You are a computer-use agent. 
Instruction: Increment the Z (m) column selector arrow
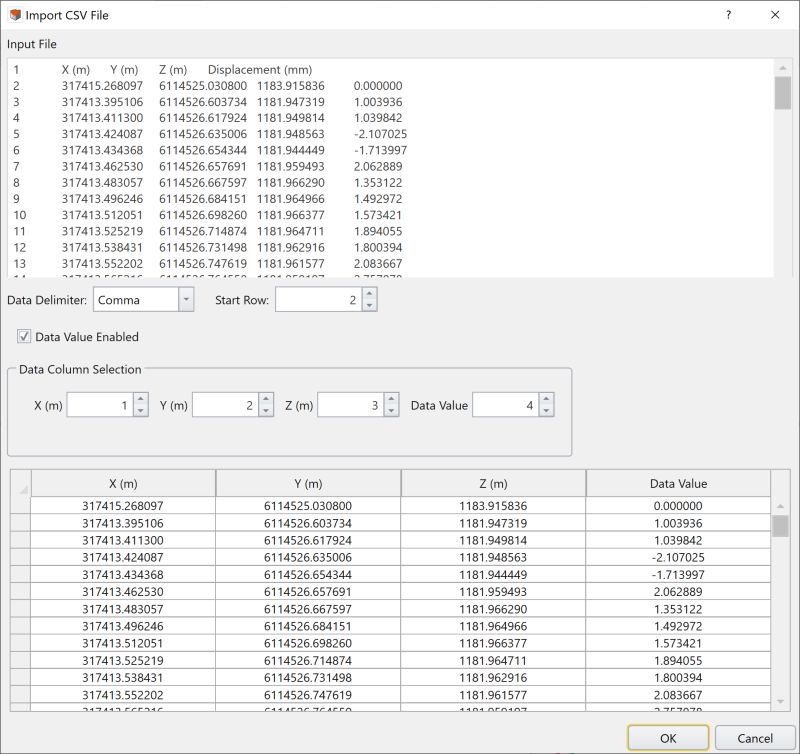(x=390, y=399)
